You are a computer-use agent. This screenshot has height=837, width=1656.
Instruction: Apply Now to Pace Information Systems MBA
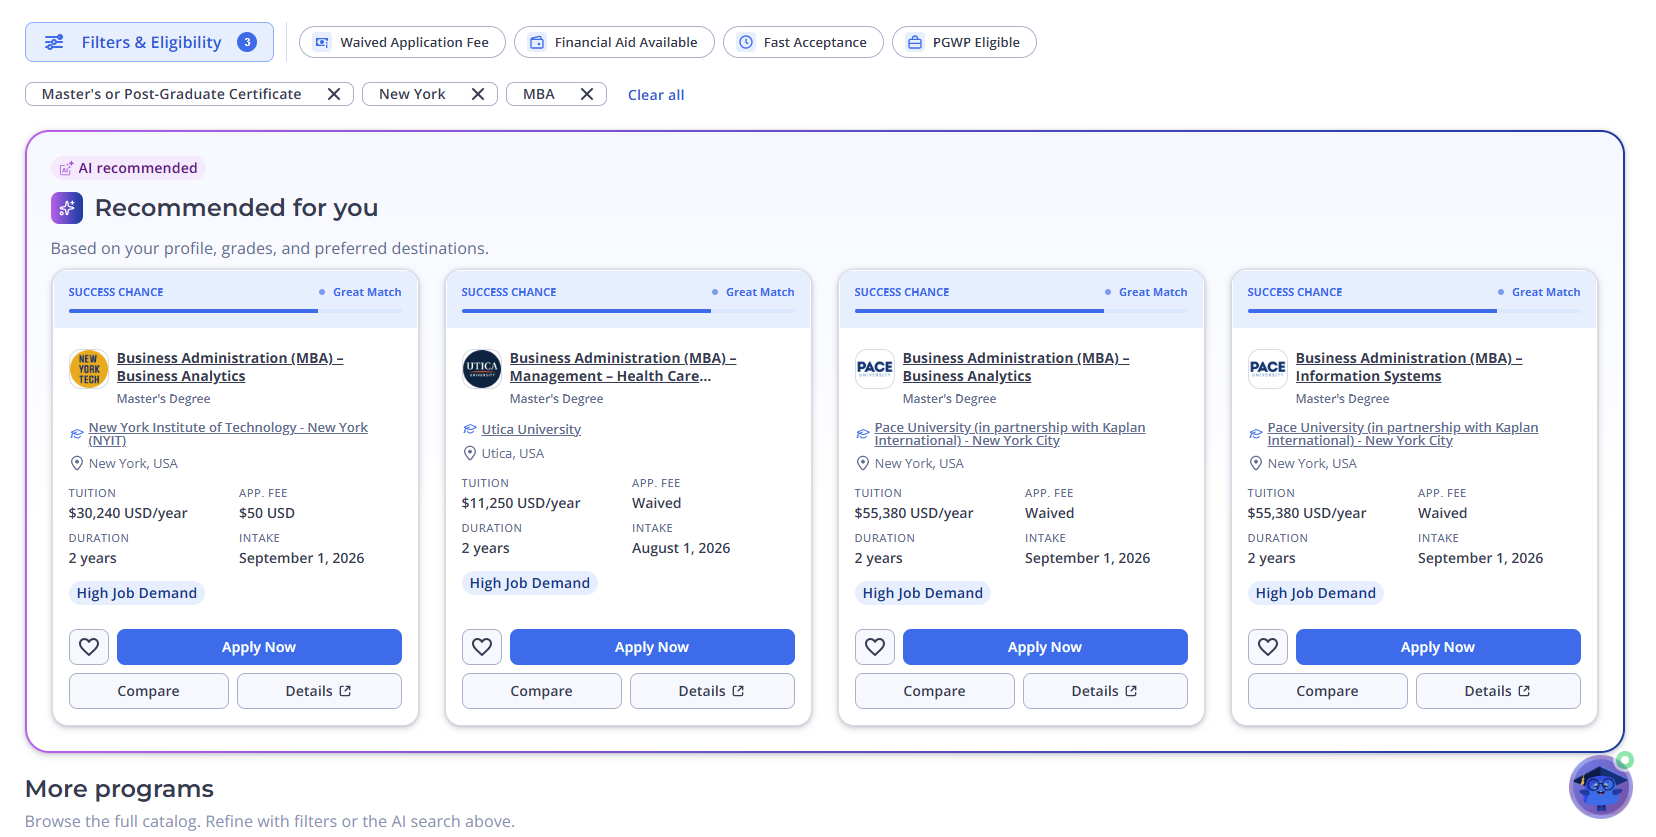pos(1438,647)
